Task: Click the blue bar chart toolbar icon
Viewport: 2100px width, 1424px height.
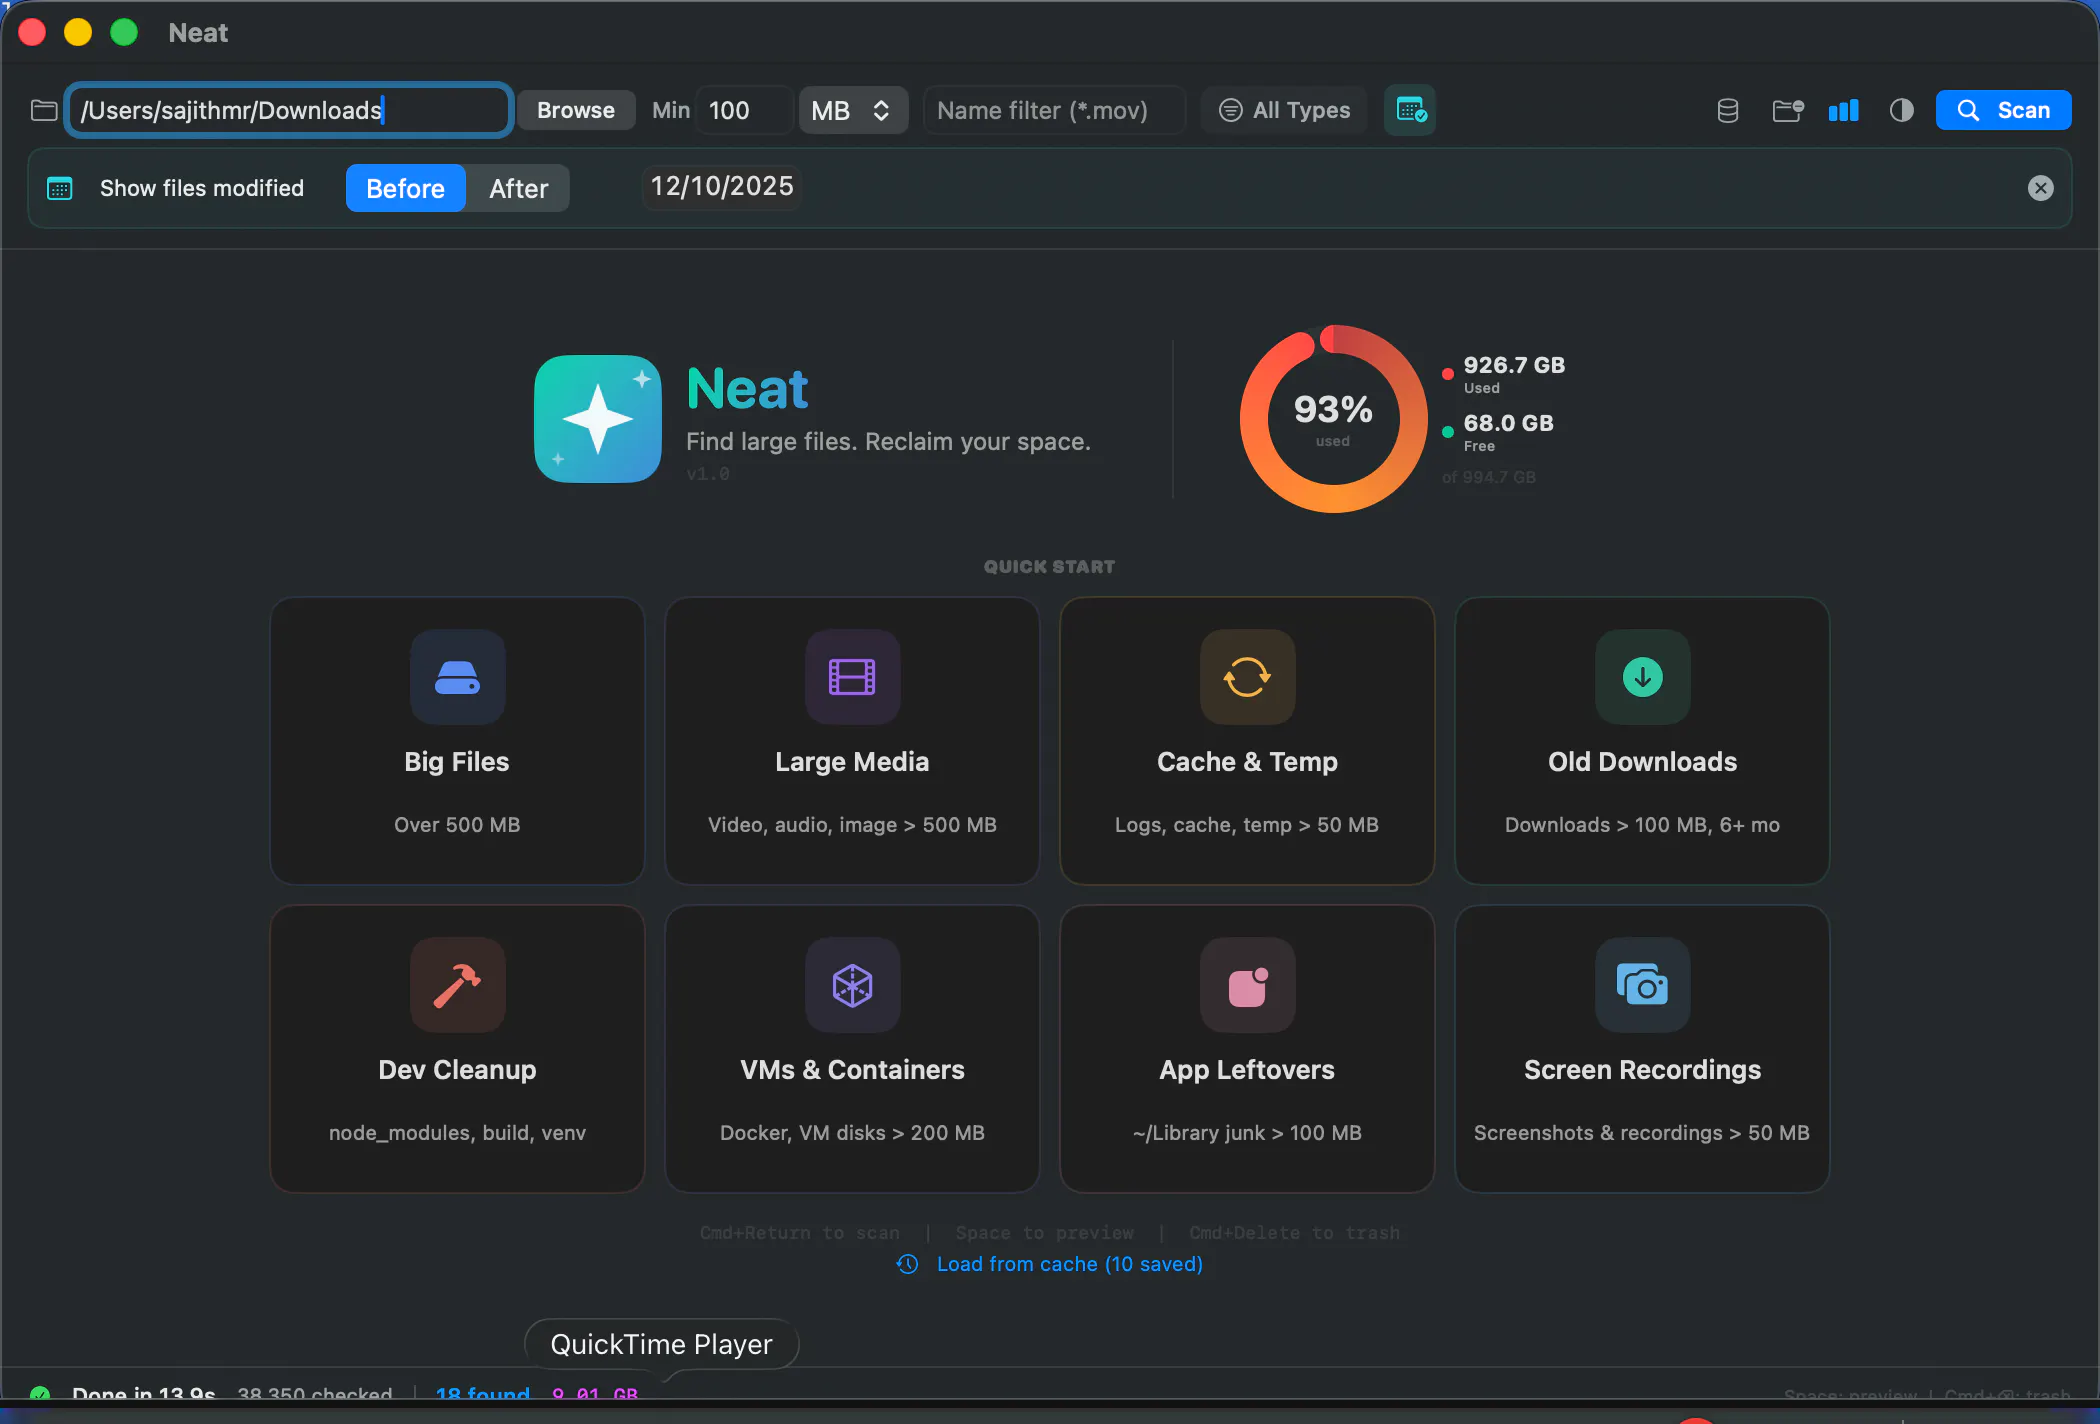Action: coord(1843,110)
